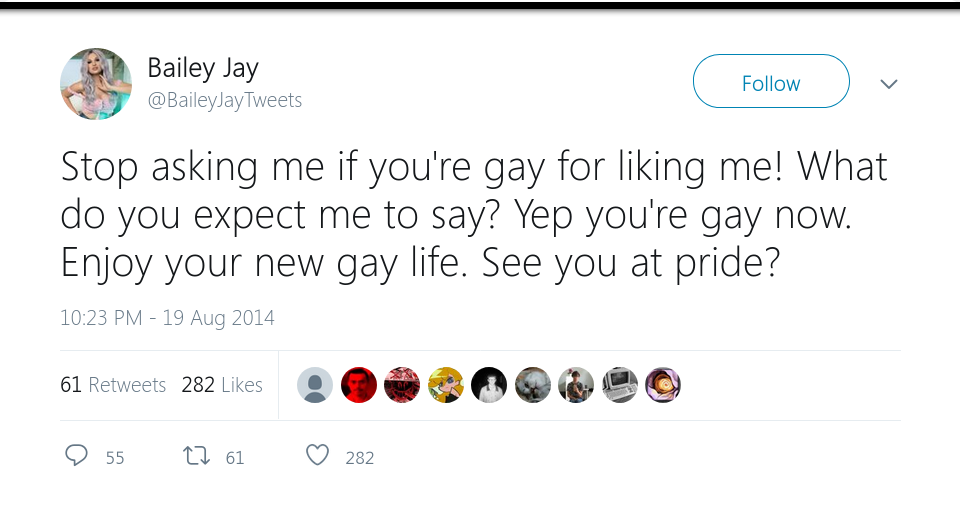Like the tweet with heart icon

[x=317, y=456]
